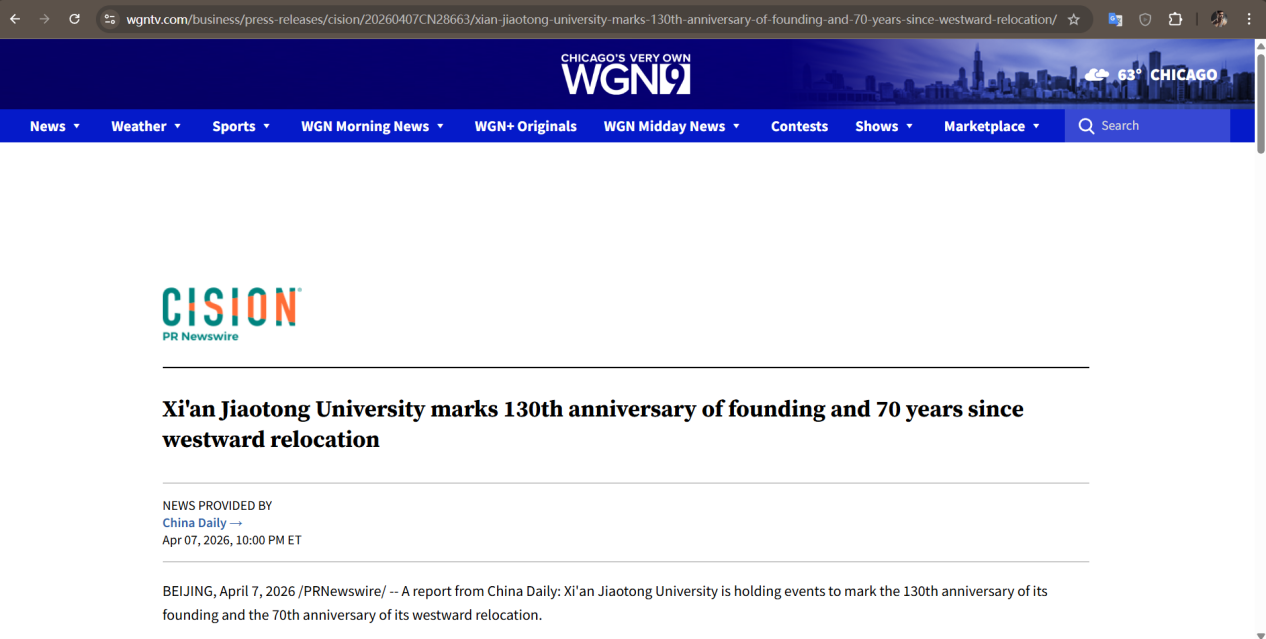
Task: Bookmark this page with star icon
Action: coord(1074,19)
